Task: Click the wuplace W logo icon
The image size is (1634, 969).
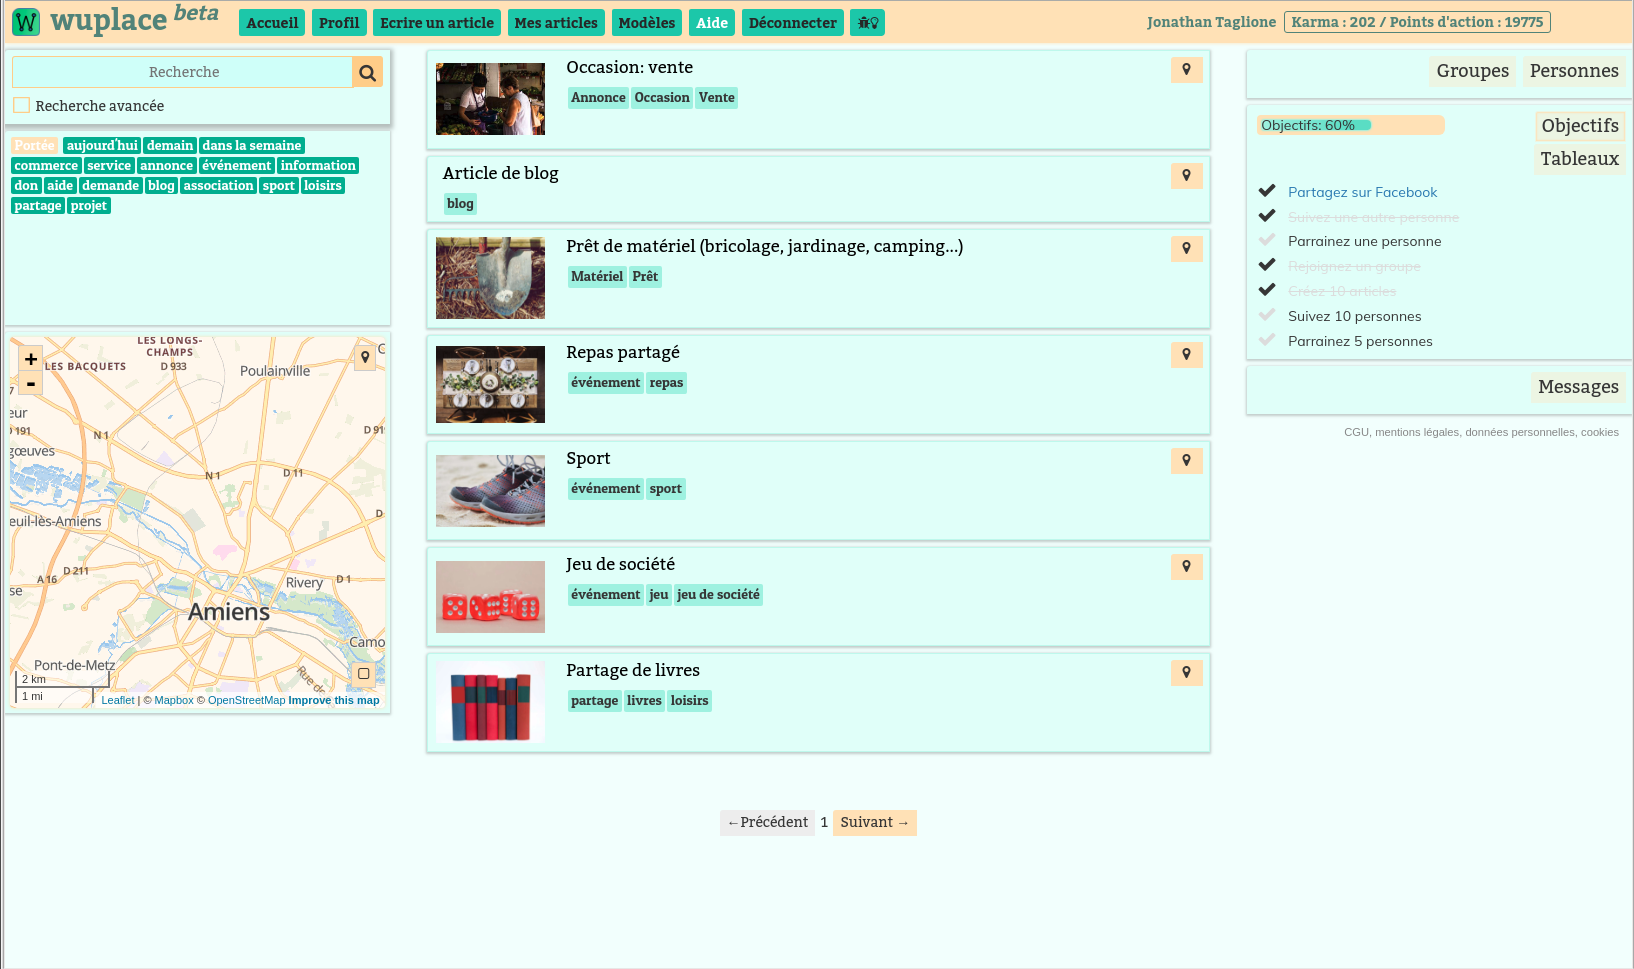Action: click(x=26, y=22)
